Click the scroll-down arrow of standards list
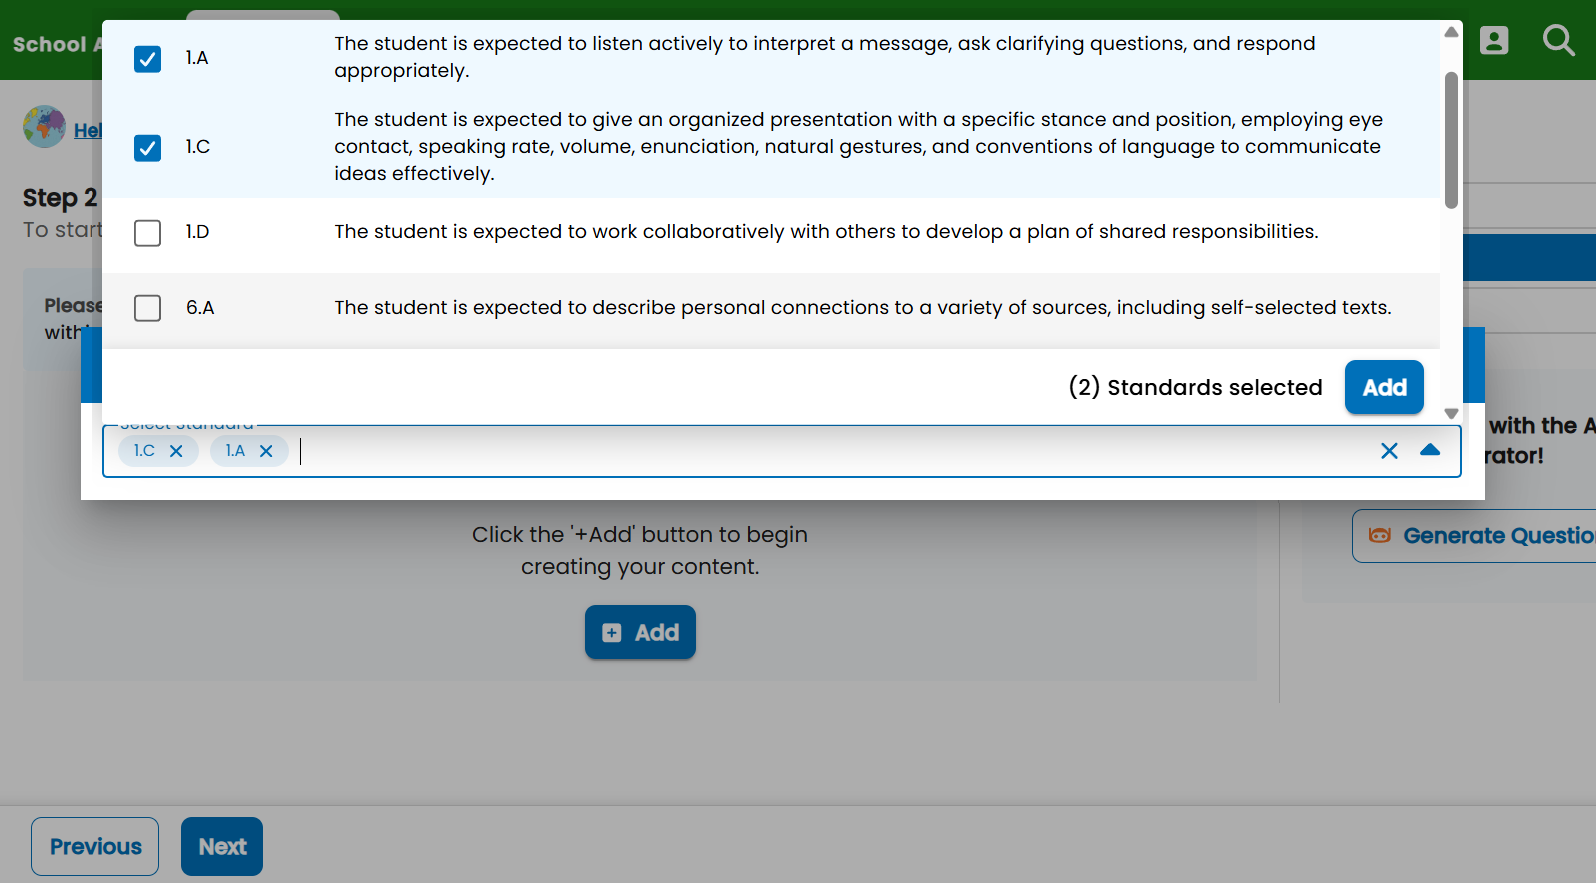 click(1451, 413)
